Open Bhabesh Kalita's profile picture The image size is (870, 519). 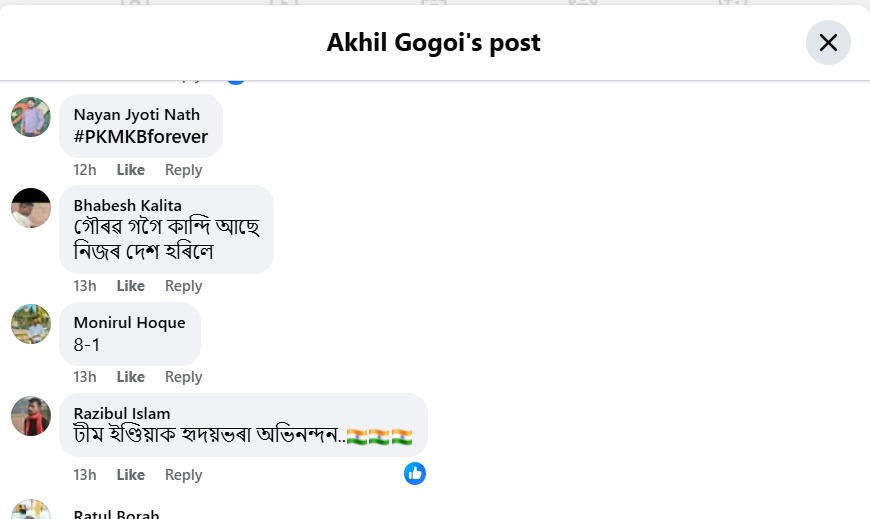(31, 208)
